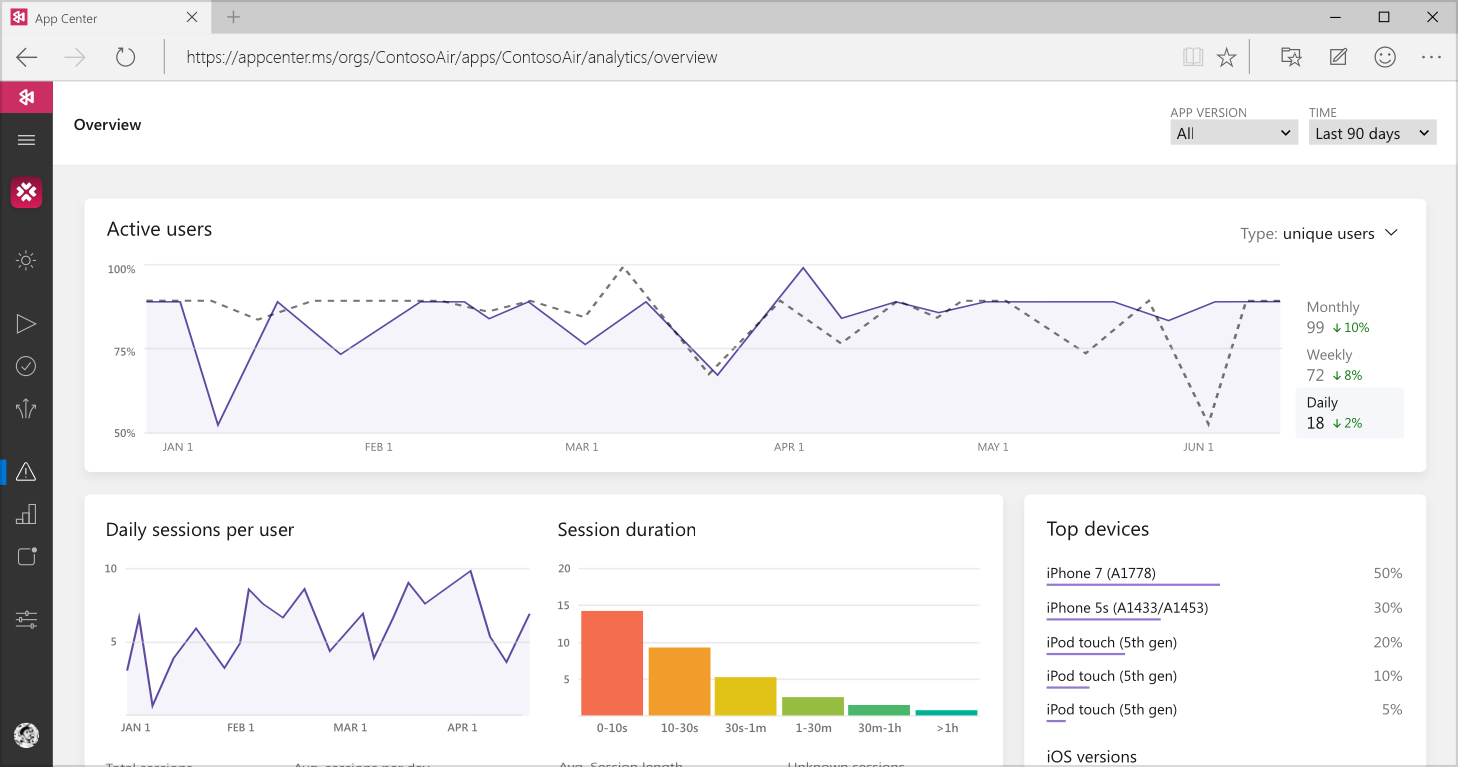1458x767 pixels.
Task: Go back with the browser back arrow
Action: point(27,57)
